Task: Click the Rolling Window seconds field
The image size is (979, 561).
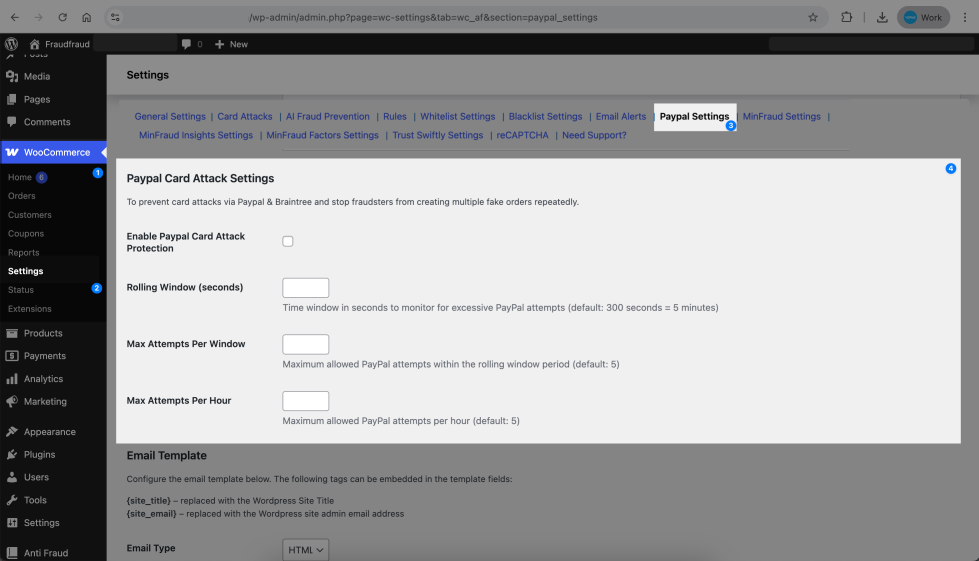Action: [x=305, y=288]
